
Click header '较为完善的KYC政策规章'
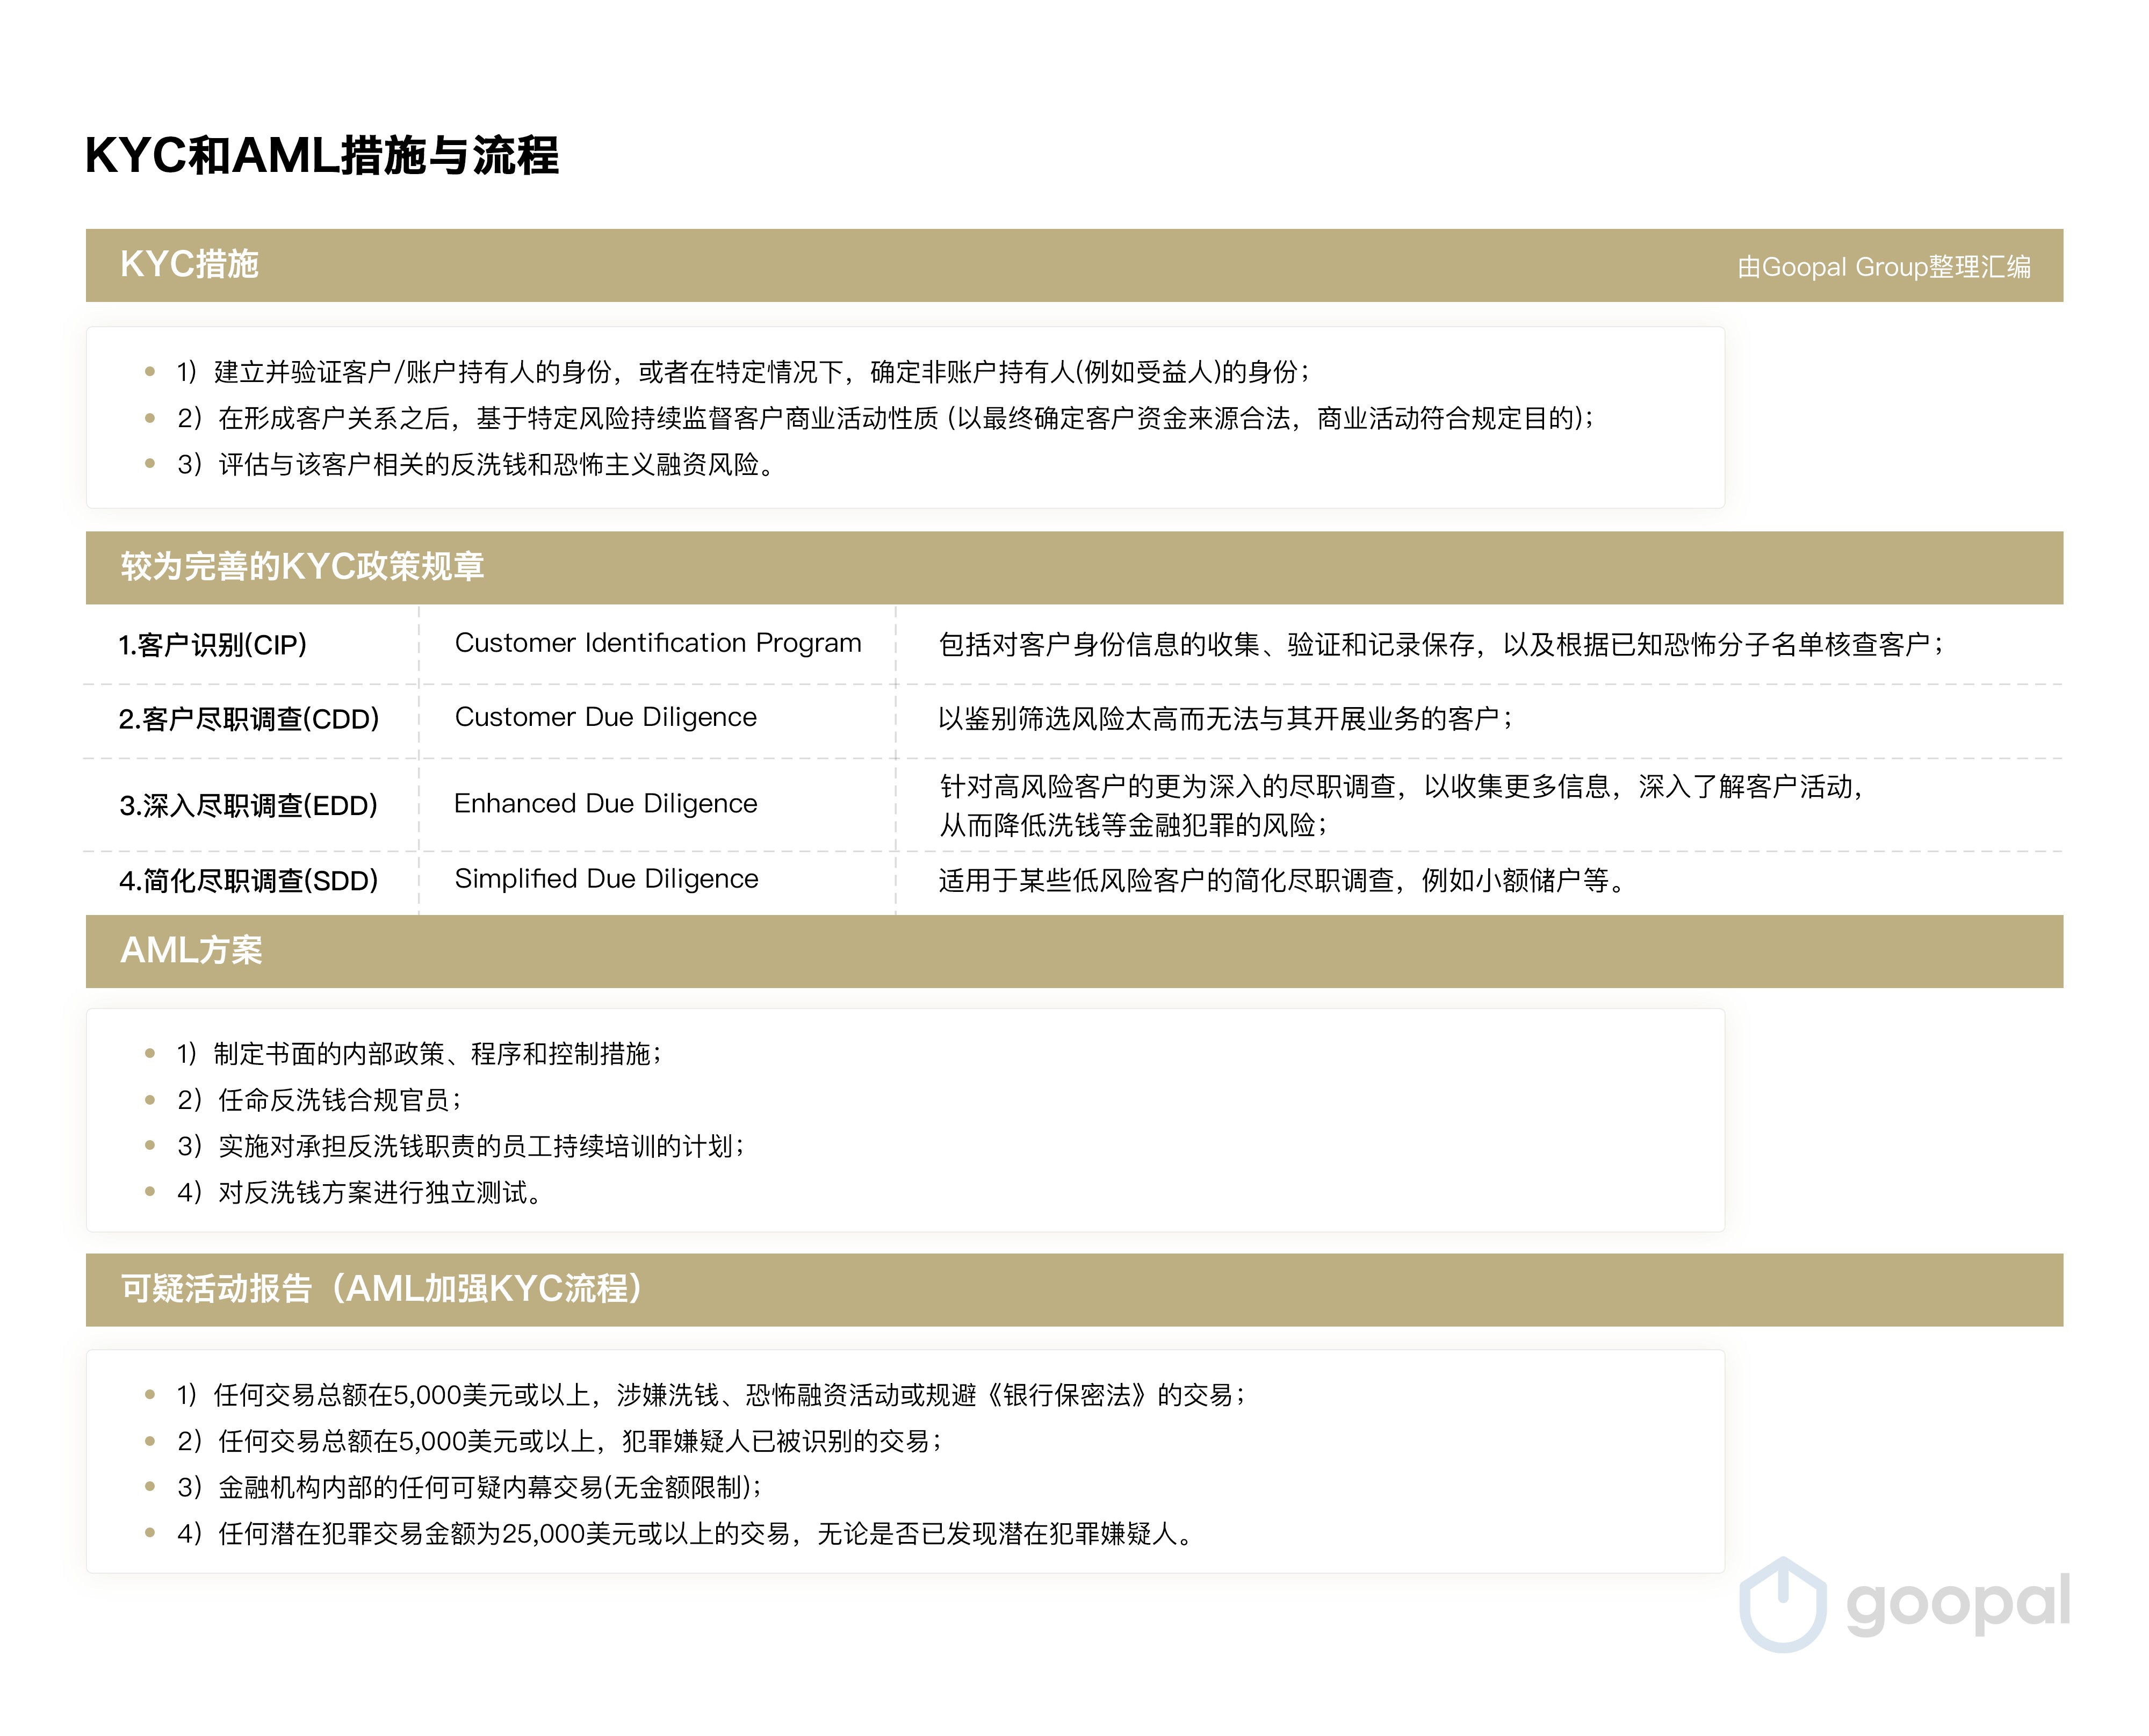pos(1074,567)
